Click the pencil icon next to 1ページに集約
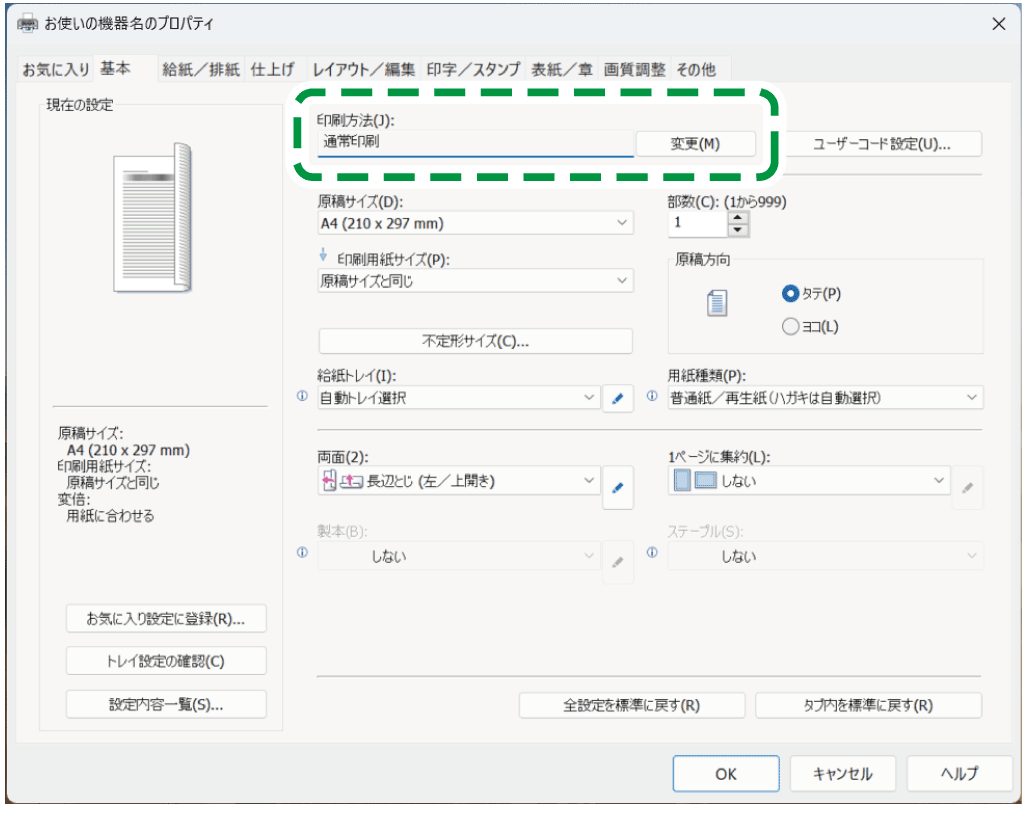The height and width of the screenshot is (815, 1028). click(x=968, y=487)
